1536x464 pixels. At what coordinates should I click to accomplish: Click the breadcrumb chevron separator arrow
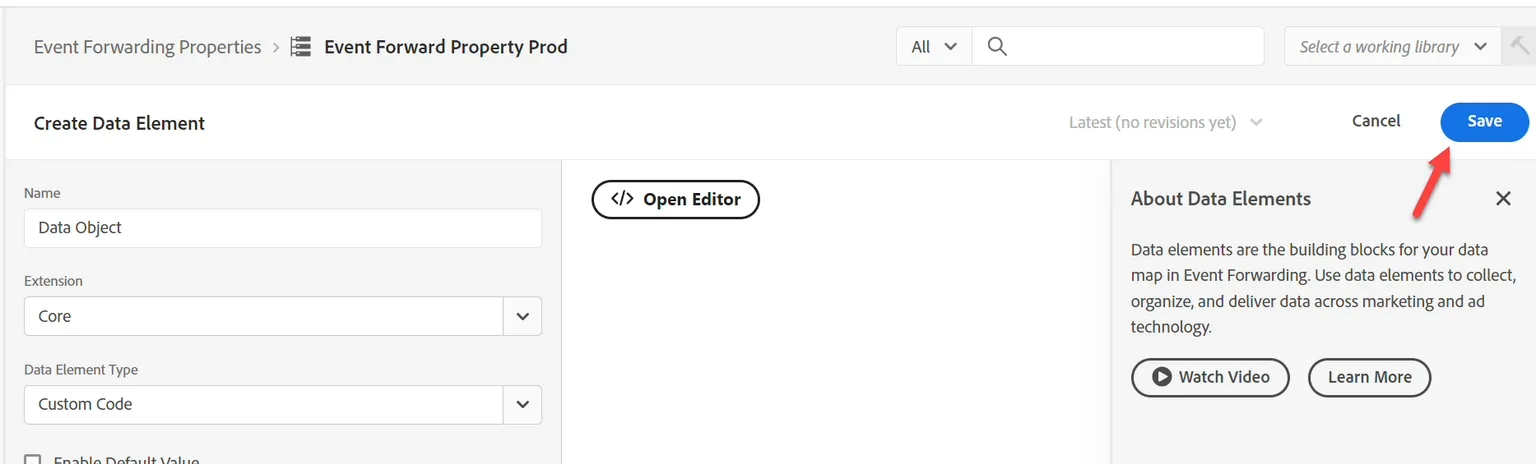tap(276, 47)
